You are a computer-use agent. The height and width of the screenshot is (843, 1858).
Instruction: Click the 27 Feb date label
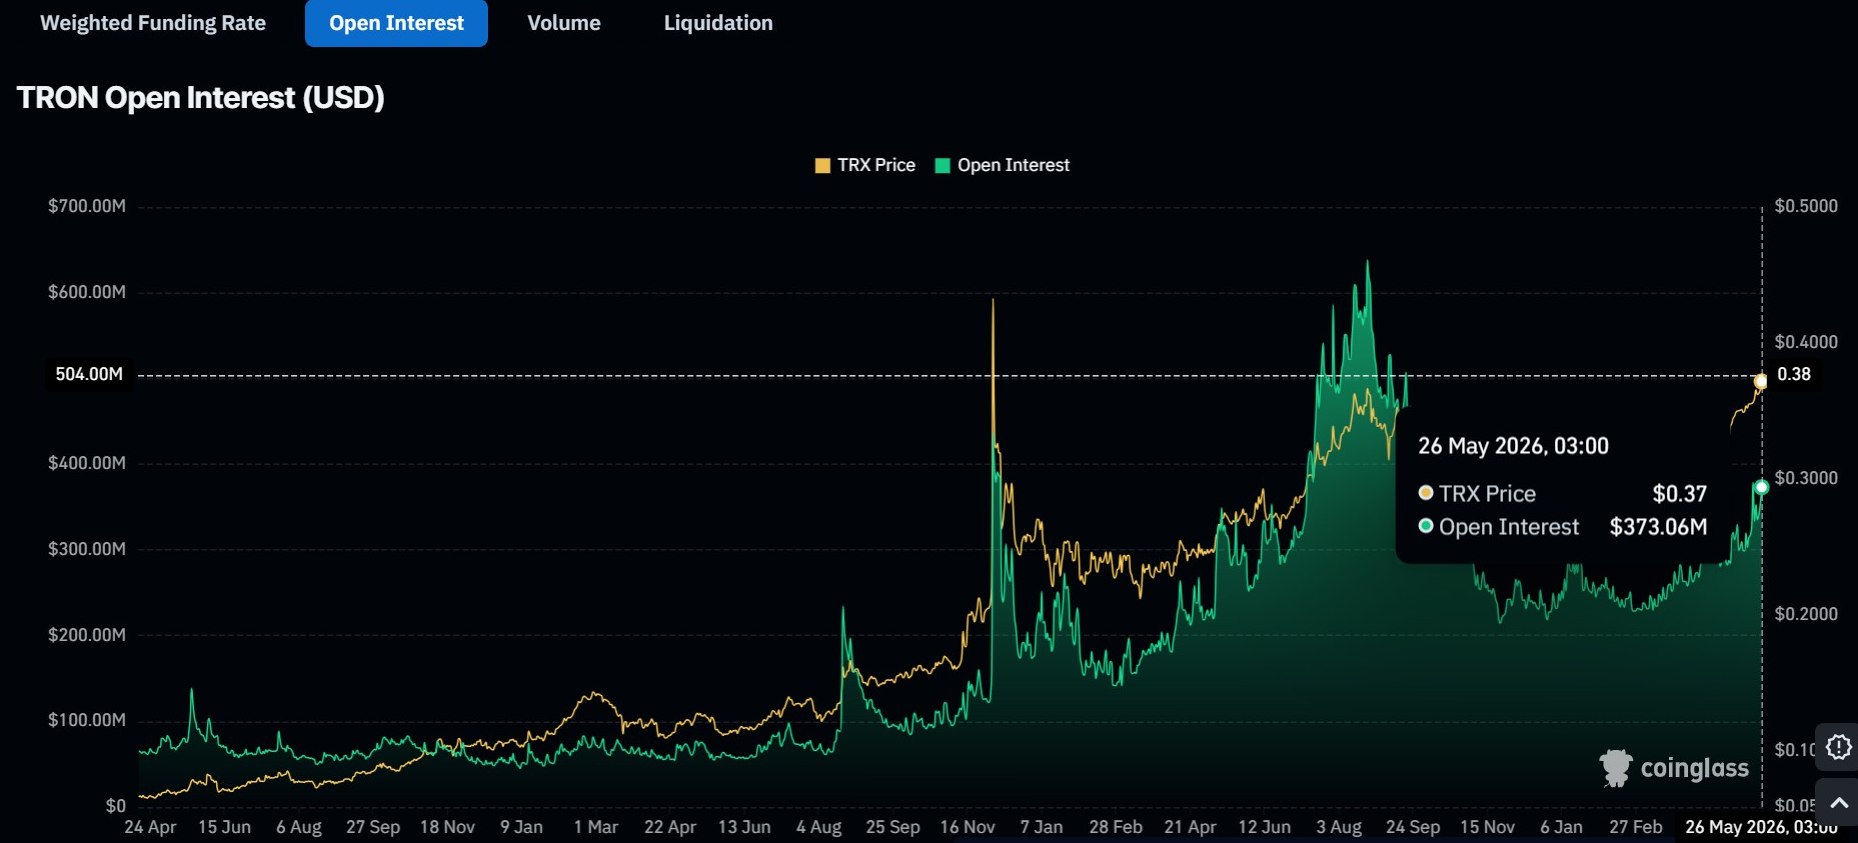1636,827
